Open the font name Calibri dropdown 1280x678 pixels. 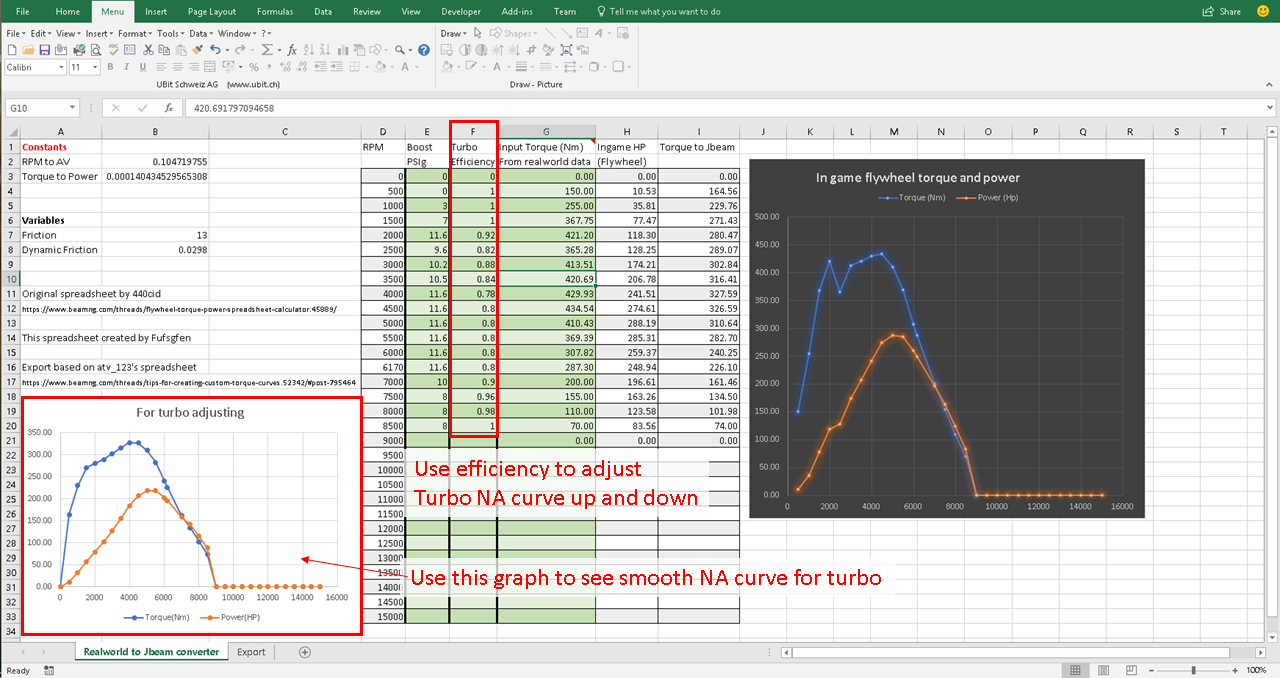[61, 67]
